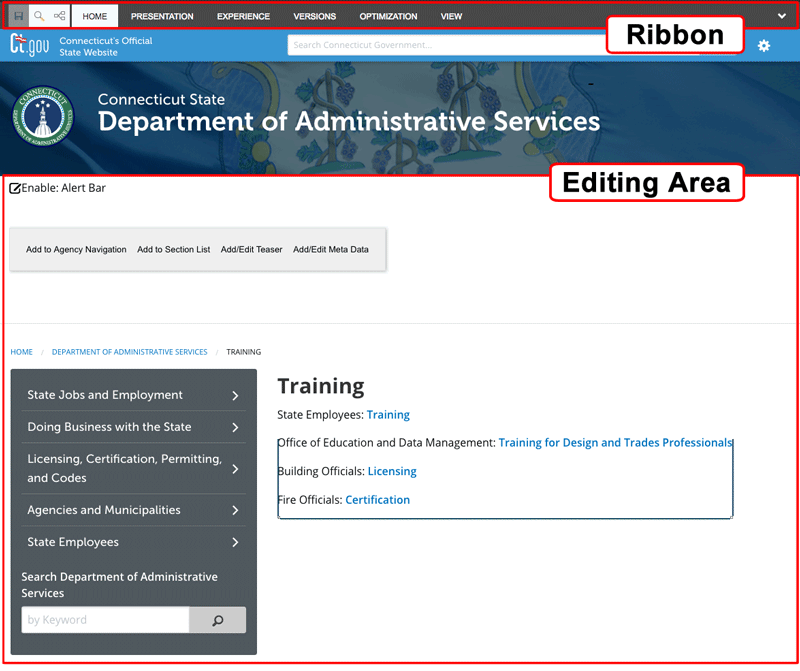Click the CT.gov logo

29,45
